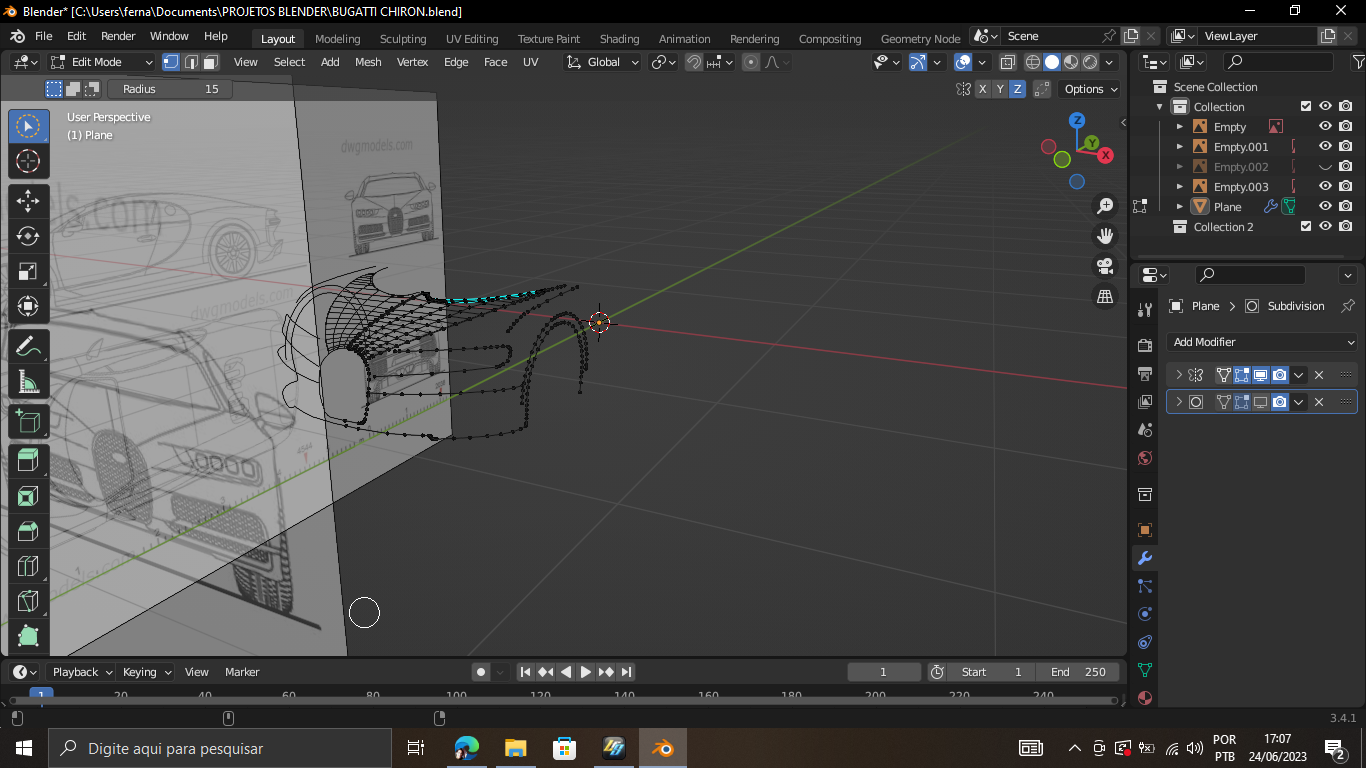
Task: Toggle X-ray view in the header
Action: pyautogui.click(x=1007, y=62)
